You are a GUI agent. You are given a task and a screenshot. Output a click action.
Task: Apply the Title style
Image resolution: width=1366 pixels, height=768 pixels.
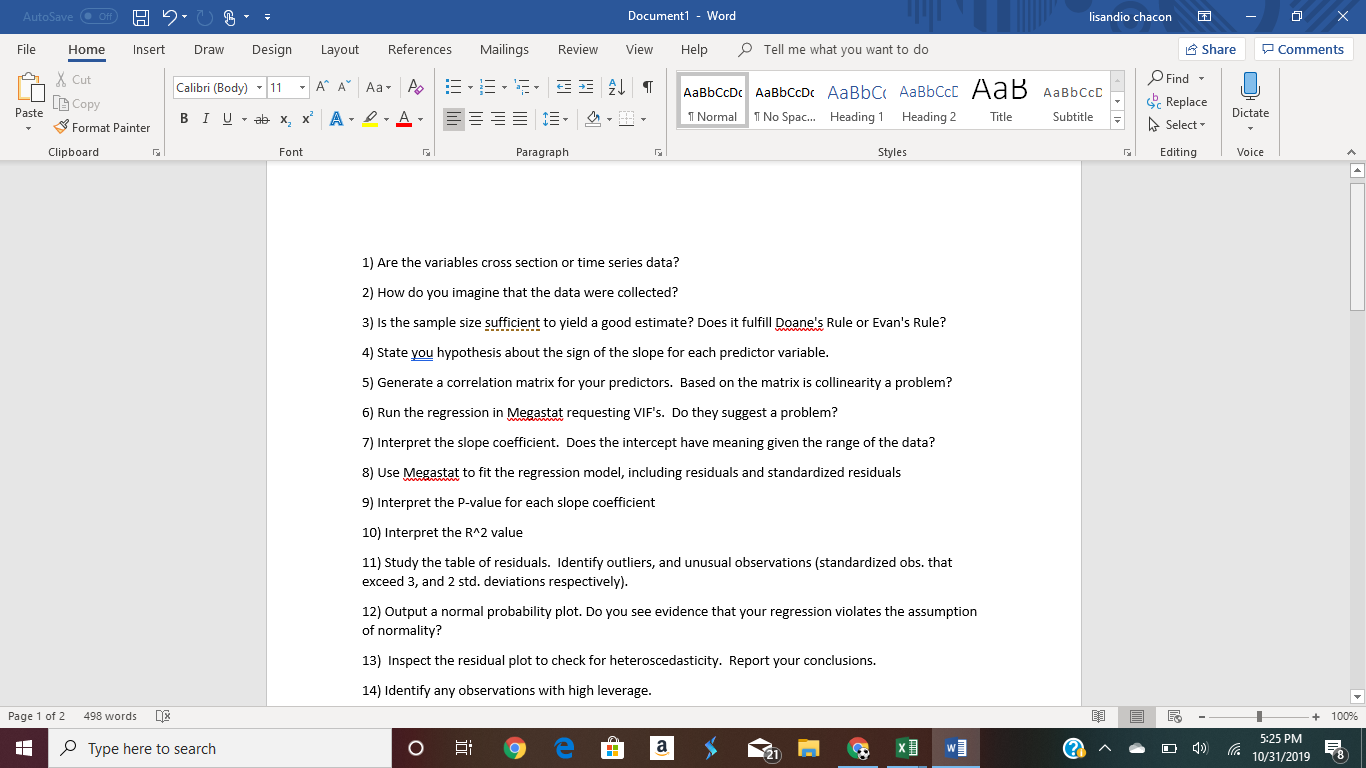[x=1001, y=100]
